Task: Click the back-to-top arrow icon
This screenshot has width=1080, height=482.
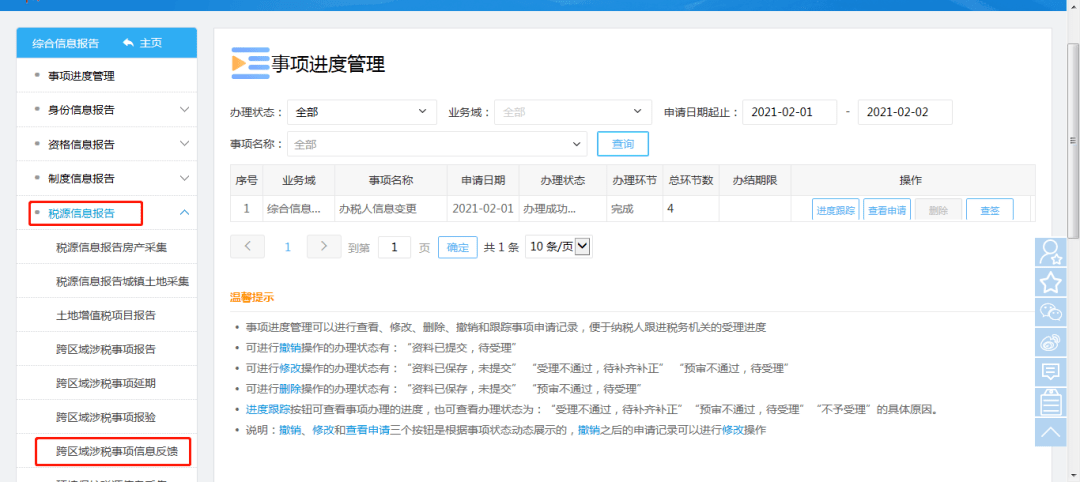Action: click(x=1050, y=432)
